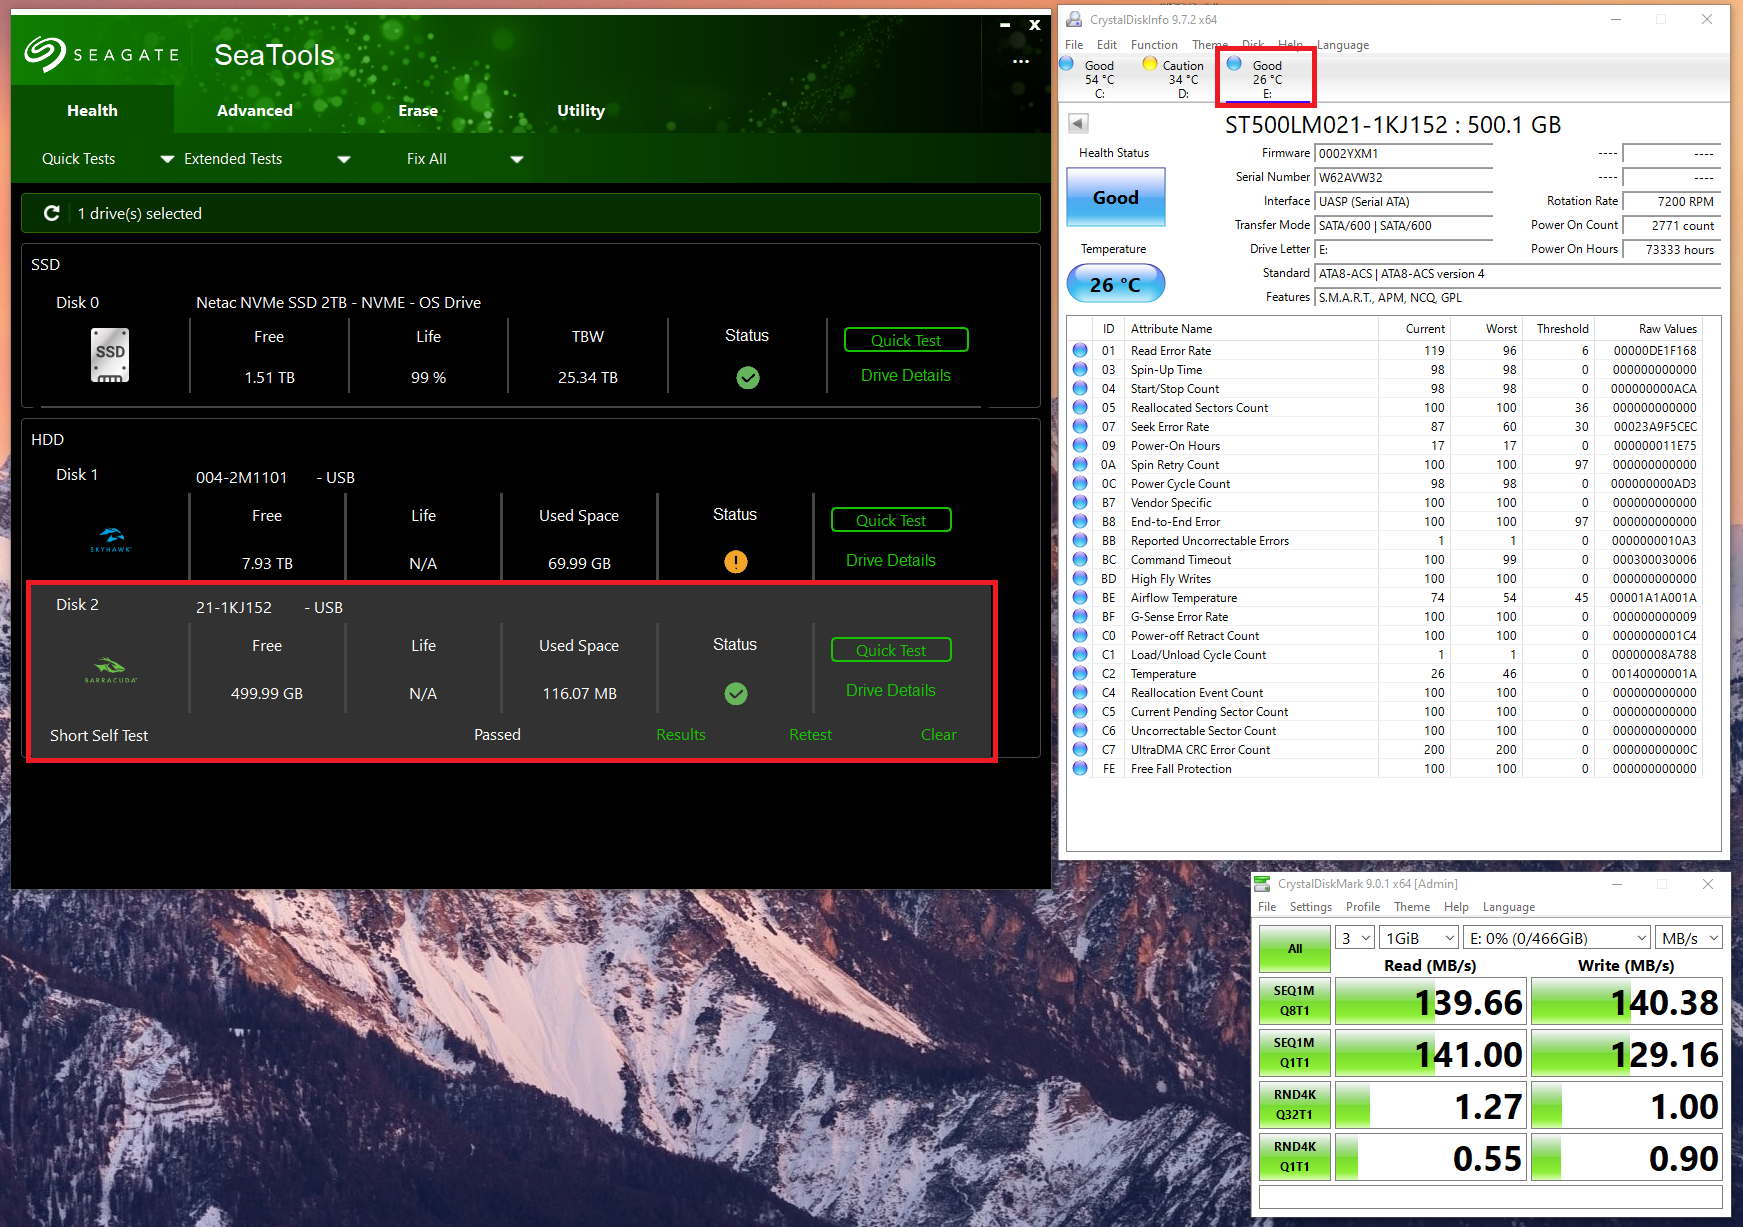Switch to the Utility tab in SeaTools
1743x1227 pixels.
pyautogui.click(x=581, y=110)
